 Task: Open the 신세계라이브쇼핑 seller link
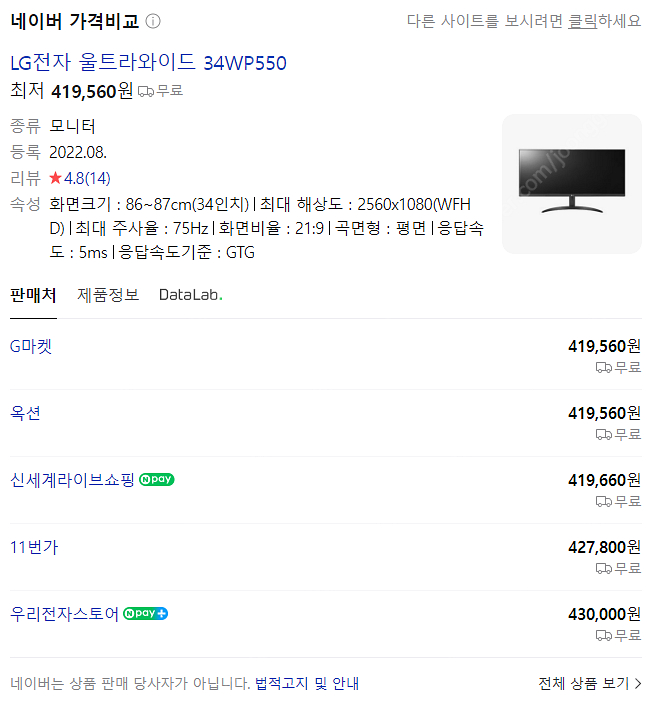72,480
